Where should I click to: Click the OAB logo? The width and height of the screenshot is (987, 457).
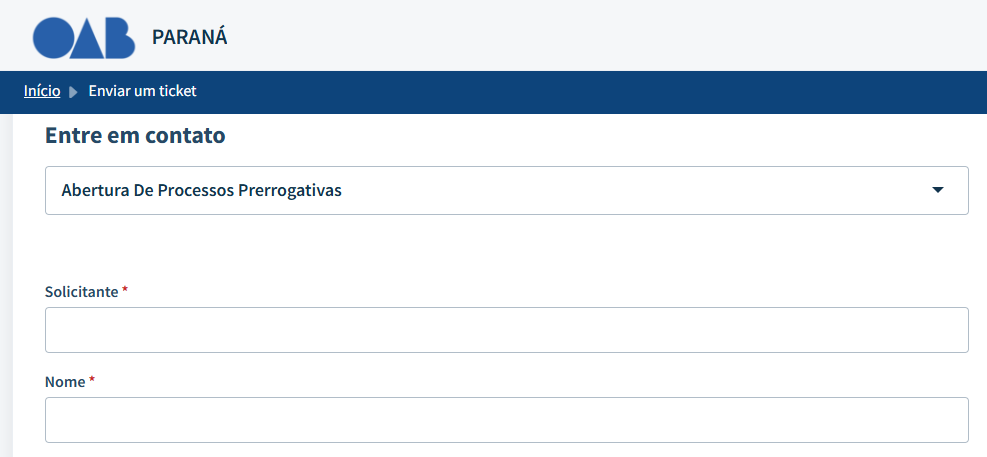pyautogui.click(x=84, y=37)
